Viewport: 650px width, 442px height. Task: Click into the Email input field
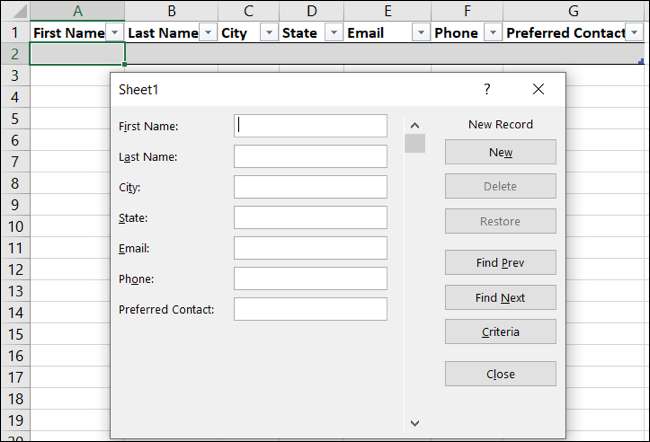[310, 248]
